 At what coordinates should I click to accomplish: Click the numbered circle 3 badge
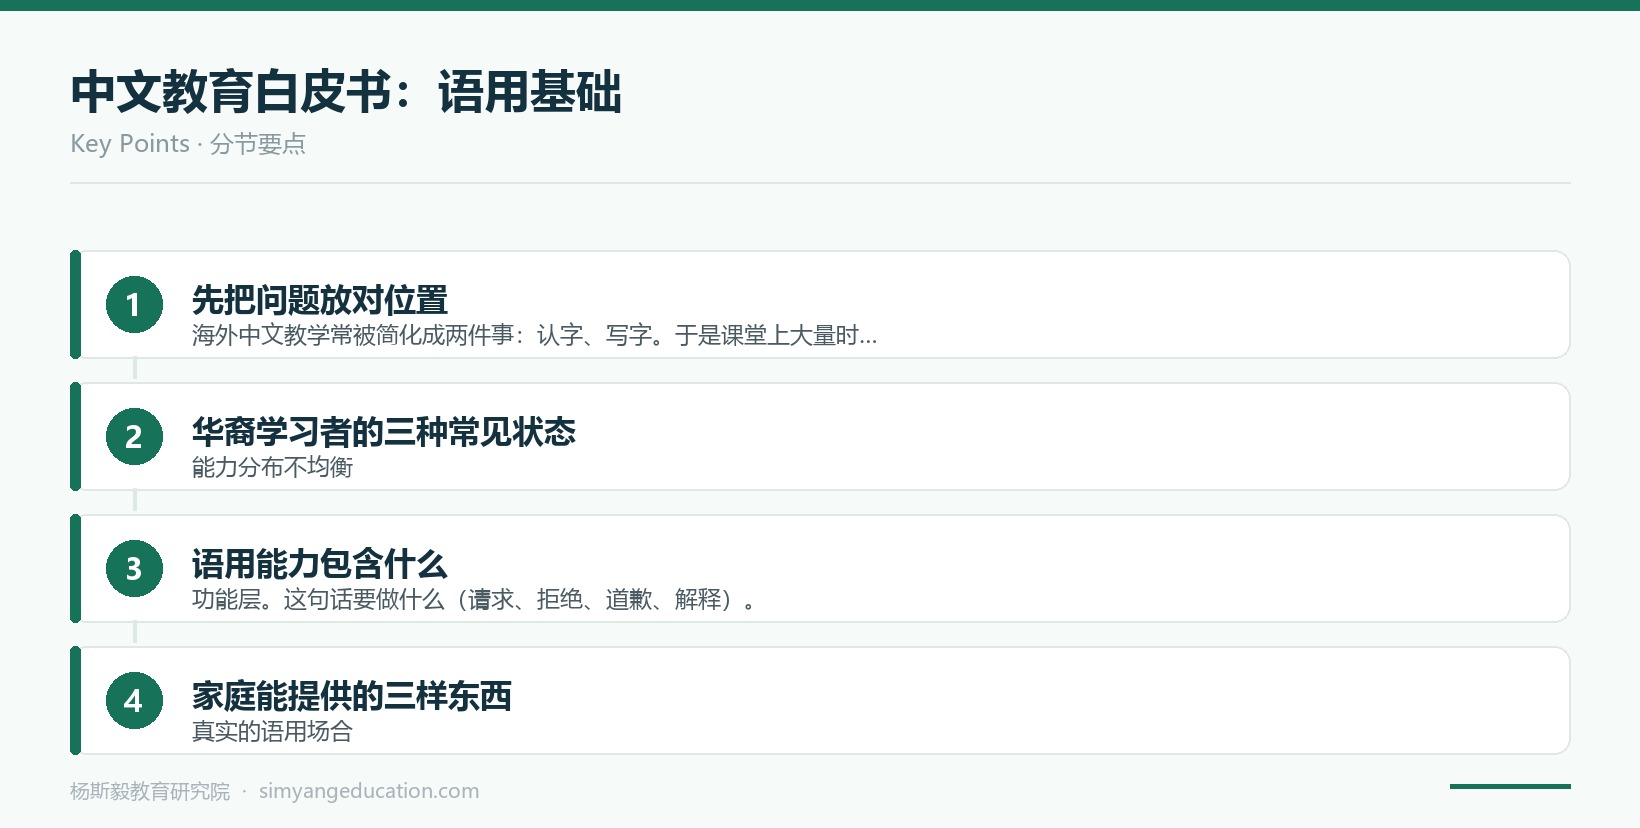(x=134, y=568)
